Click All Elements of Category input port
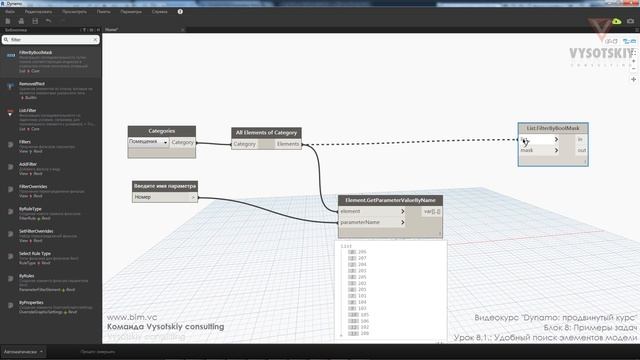The image size is (640, 360). point(244,144)
